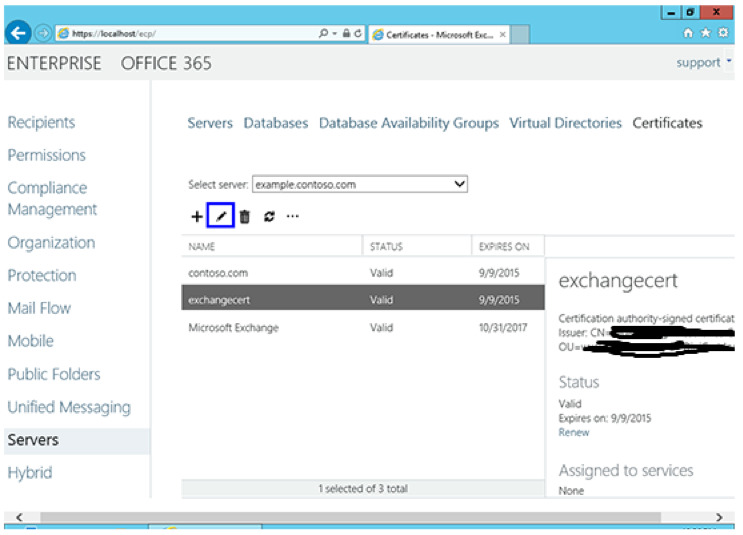Click the browser forward arrow button
The width and height of the screenshot is (743, 535).
(43, 34)
